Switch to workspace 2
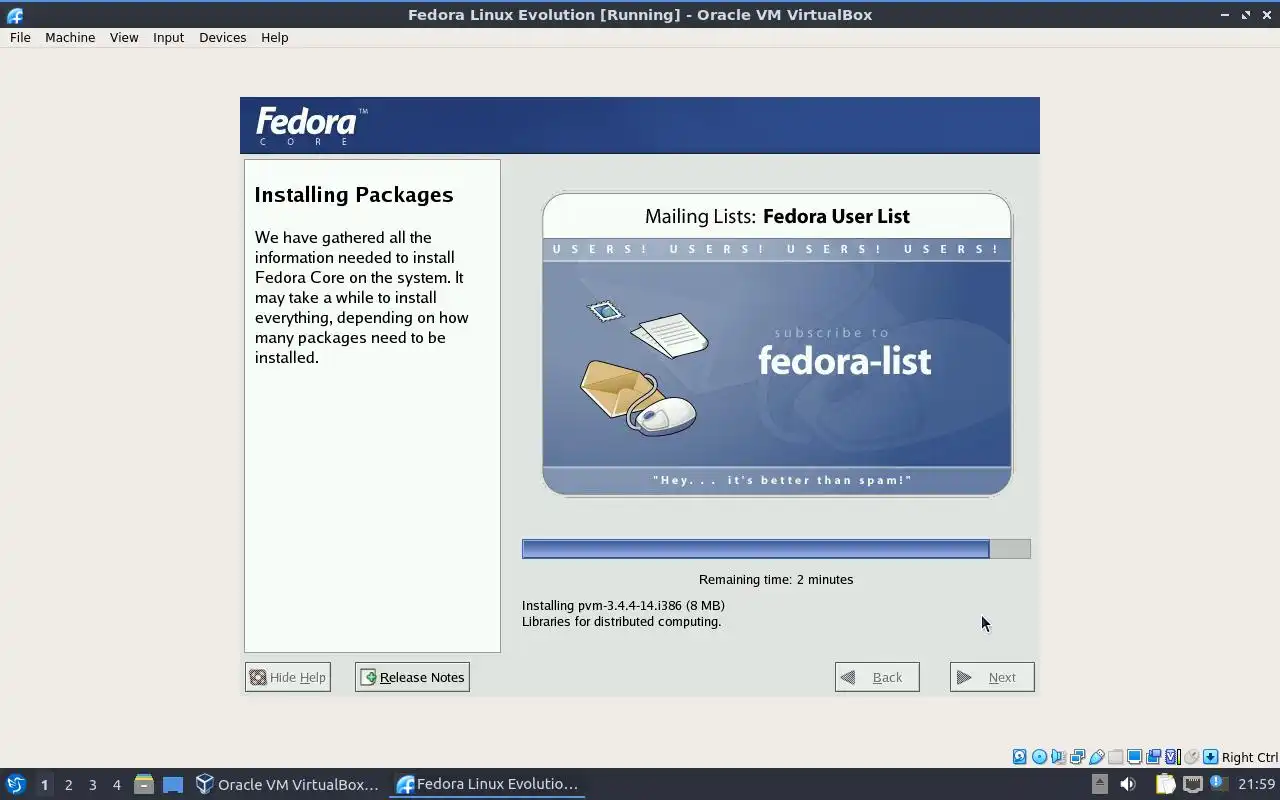Viewport: 1280px width, 800px height. click(68, 785)
